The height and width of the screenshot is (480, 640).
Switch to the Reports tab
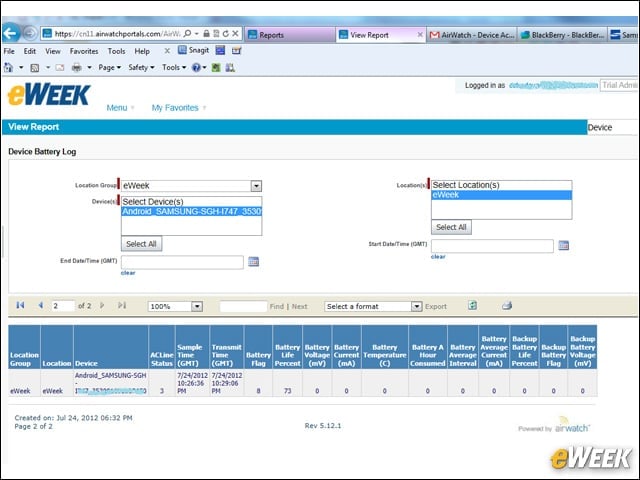click(x=289, y=35)
